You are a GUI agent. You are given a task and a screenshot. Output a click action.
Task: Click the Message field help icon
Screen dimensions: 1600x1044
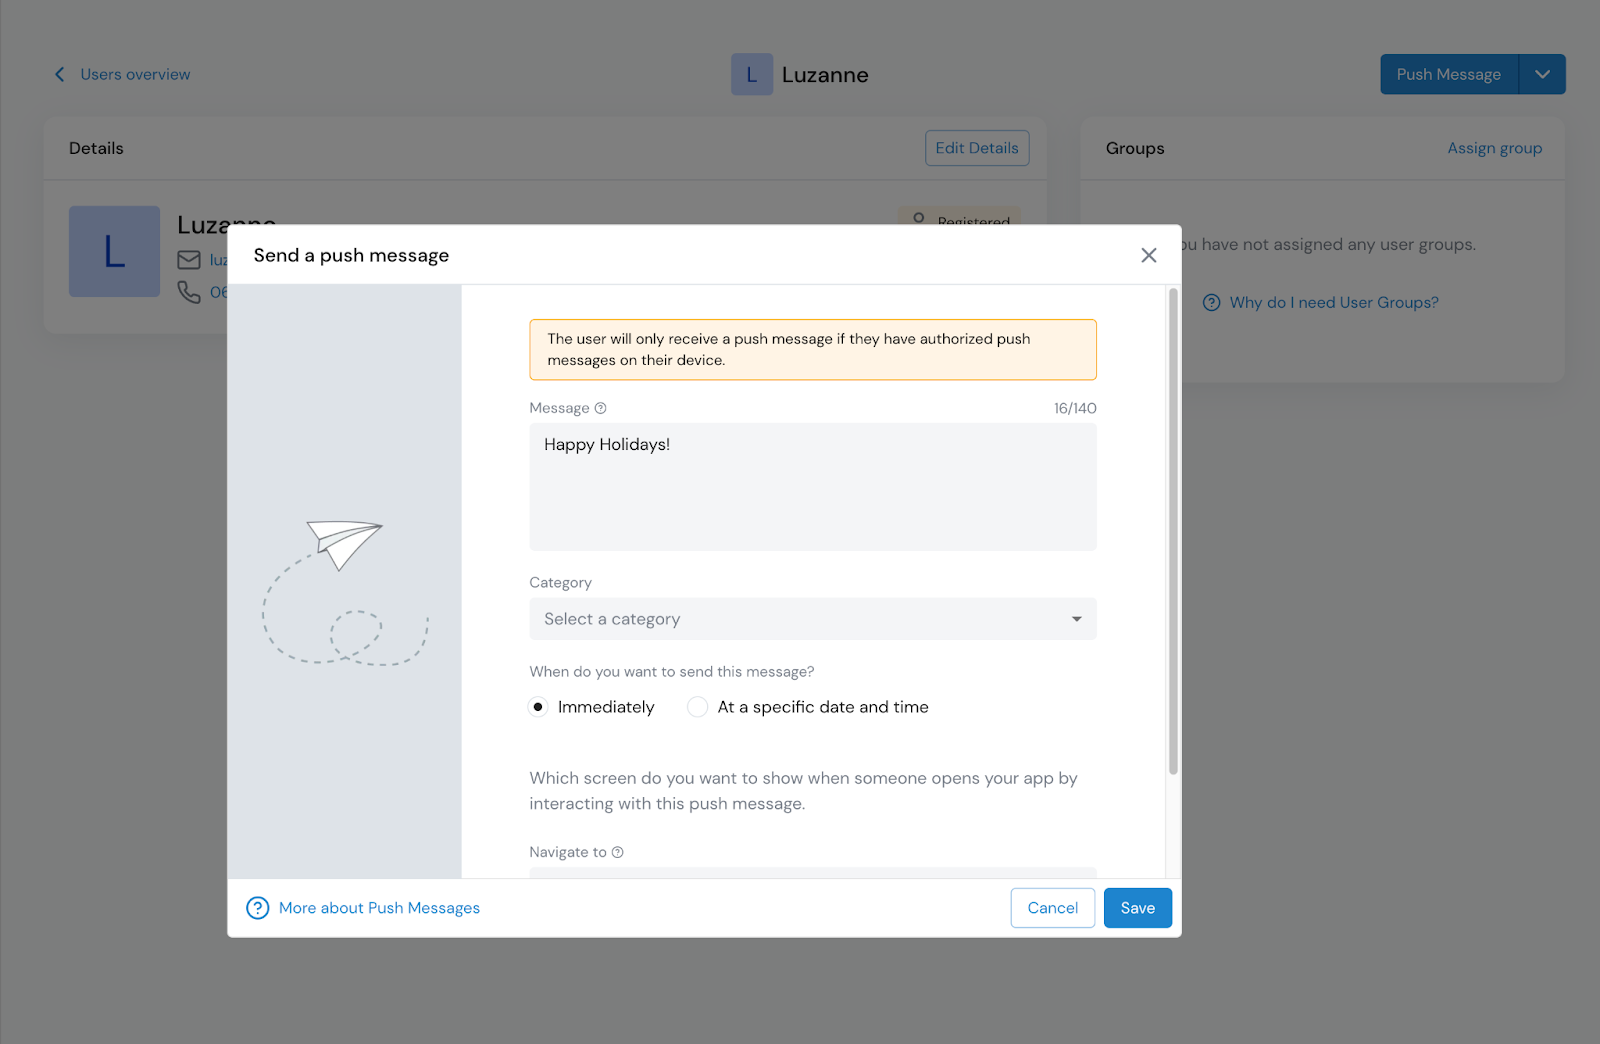click(x=600, y=408)
